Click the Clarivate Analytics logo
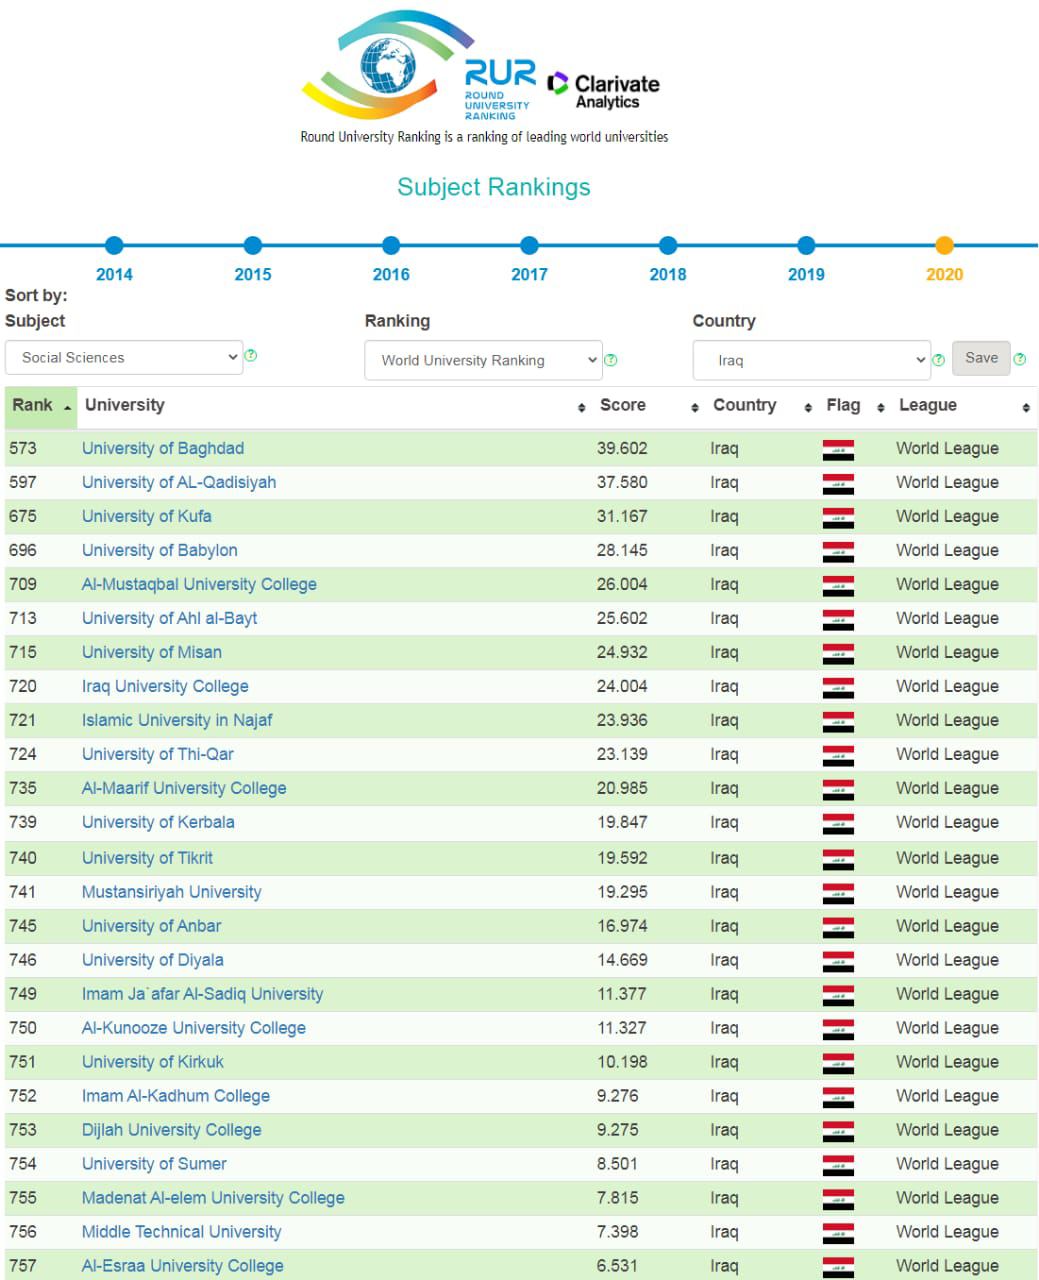 605,91
